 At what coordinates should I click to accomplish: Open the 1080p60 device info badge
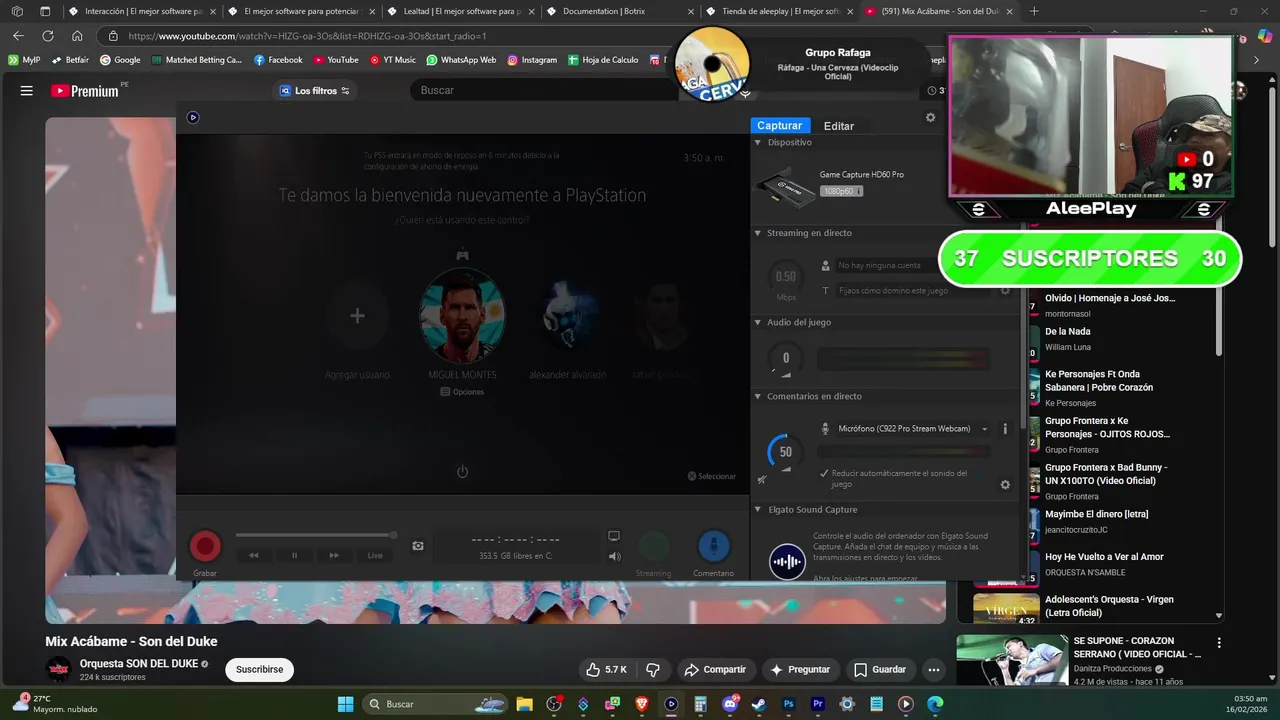[841, 191]
